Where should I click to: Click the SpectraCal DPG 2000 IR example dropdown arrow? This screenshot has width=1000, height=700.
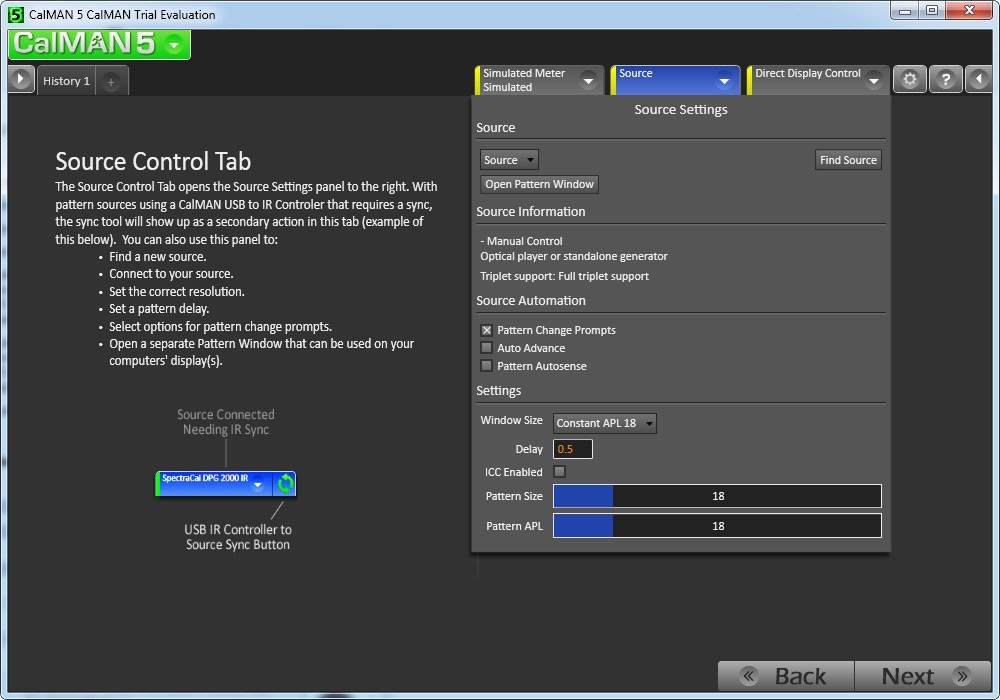258,486
